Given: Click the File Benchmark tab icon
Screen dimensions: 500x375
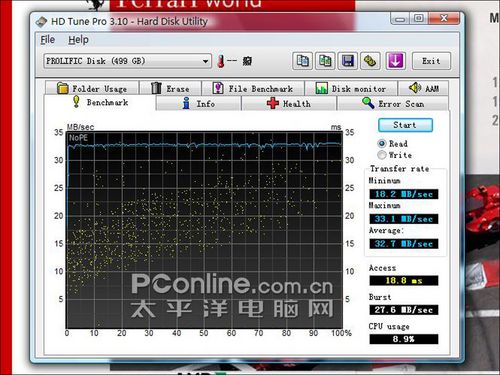Looking at the screenshot, I should [218, 88].
